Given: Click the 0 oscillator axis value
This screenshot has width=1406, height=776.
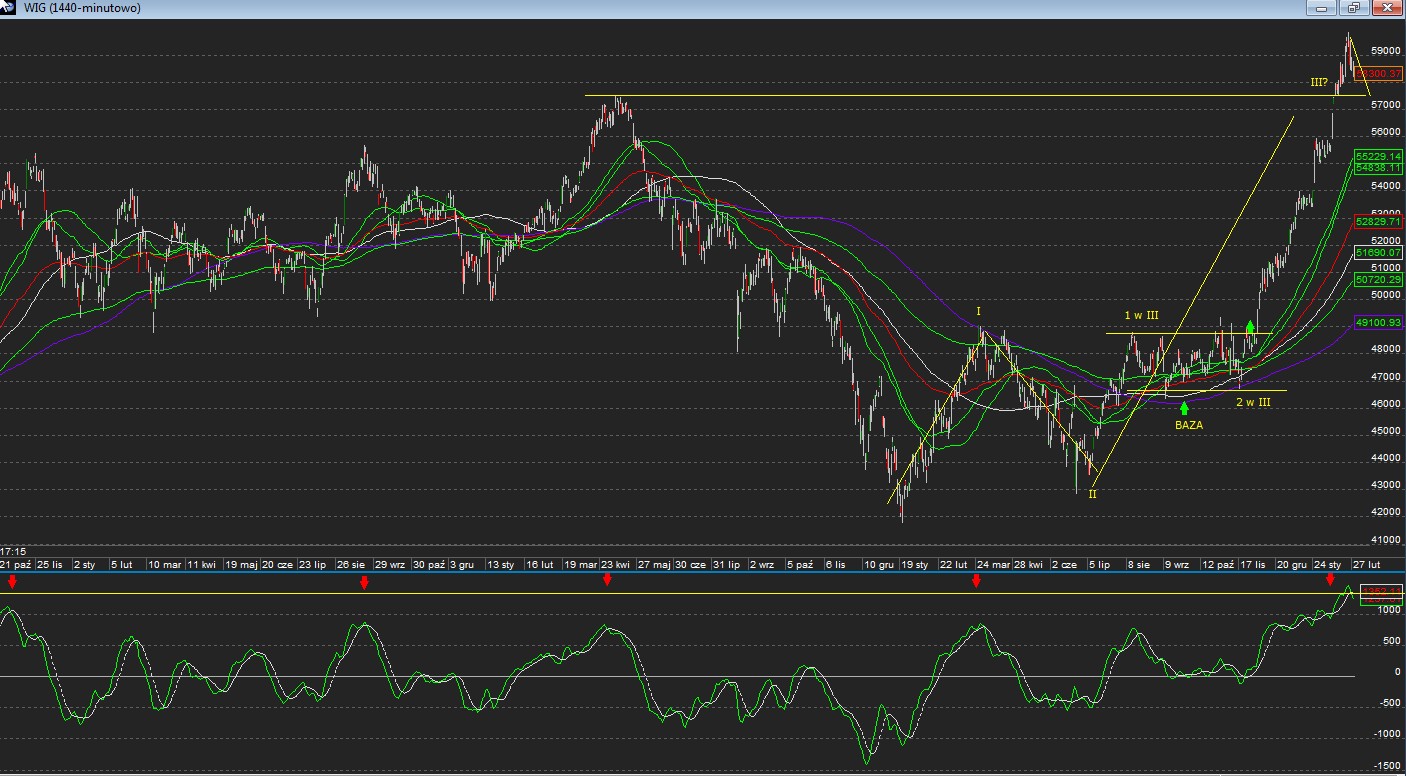Looking at the screenshot, I should [x=1396, y=672].
